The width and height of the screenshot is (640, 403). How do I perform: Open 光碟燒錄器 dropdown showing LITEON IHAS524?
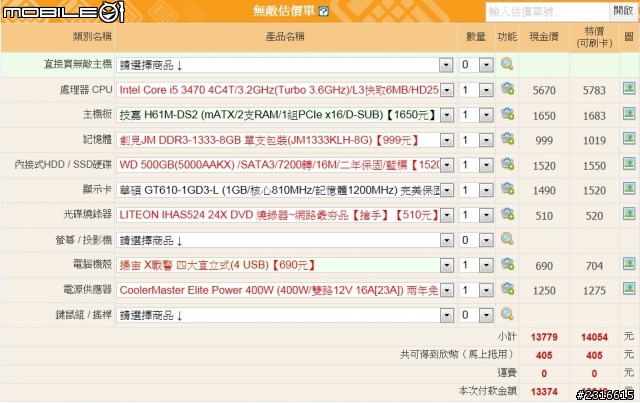pos(285,215)
